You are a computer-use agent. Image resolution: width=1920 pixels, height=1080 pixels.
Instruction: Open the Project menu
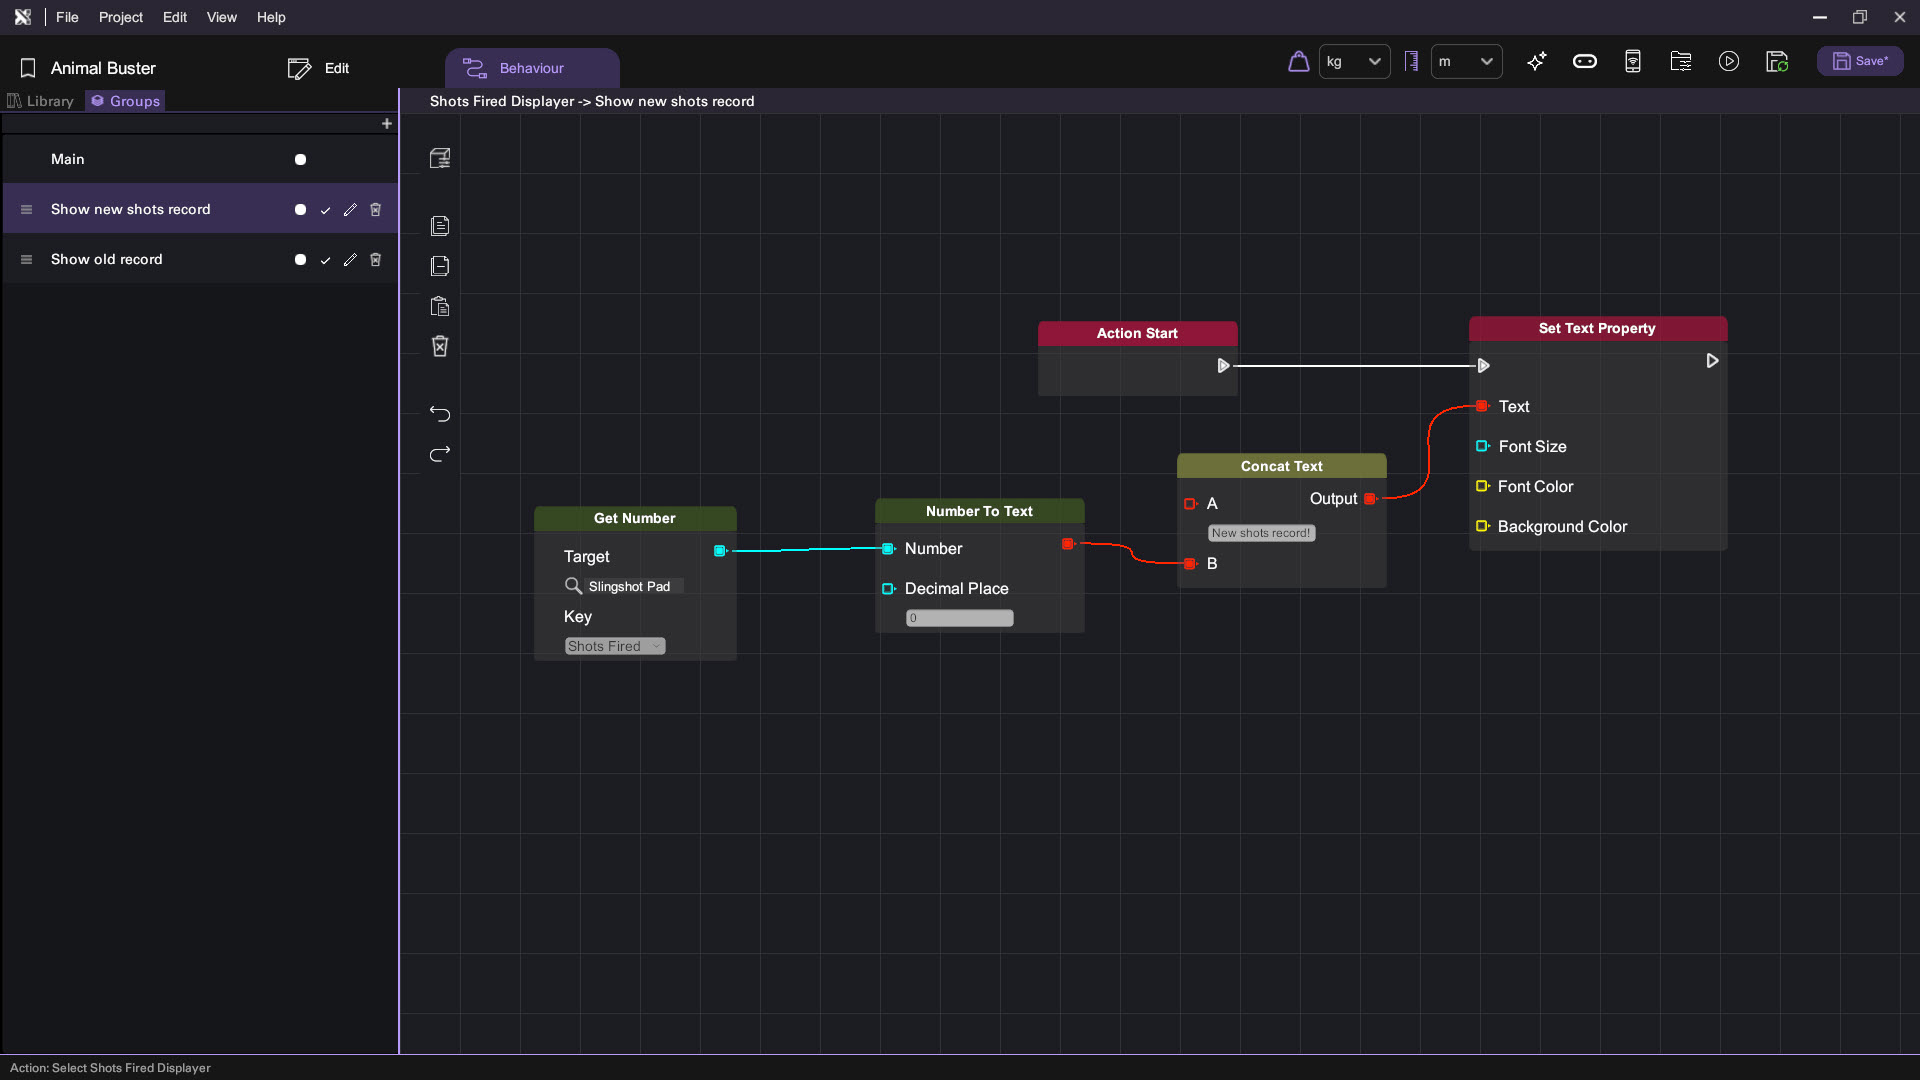click(120, 17)
